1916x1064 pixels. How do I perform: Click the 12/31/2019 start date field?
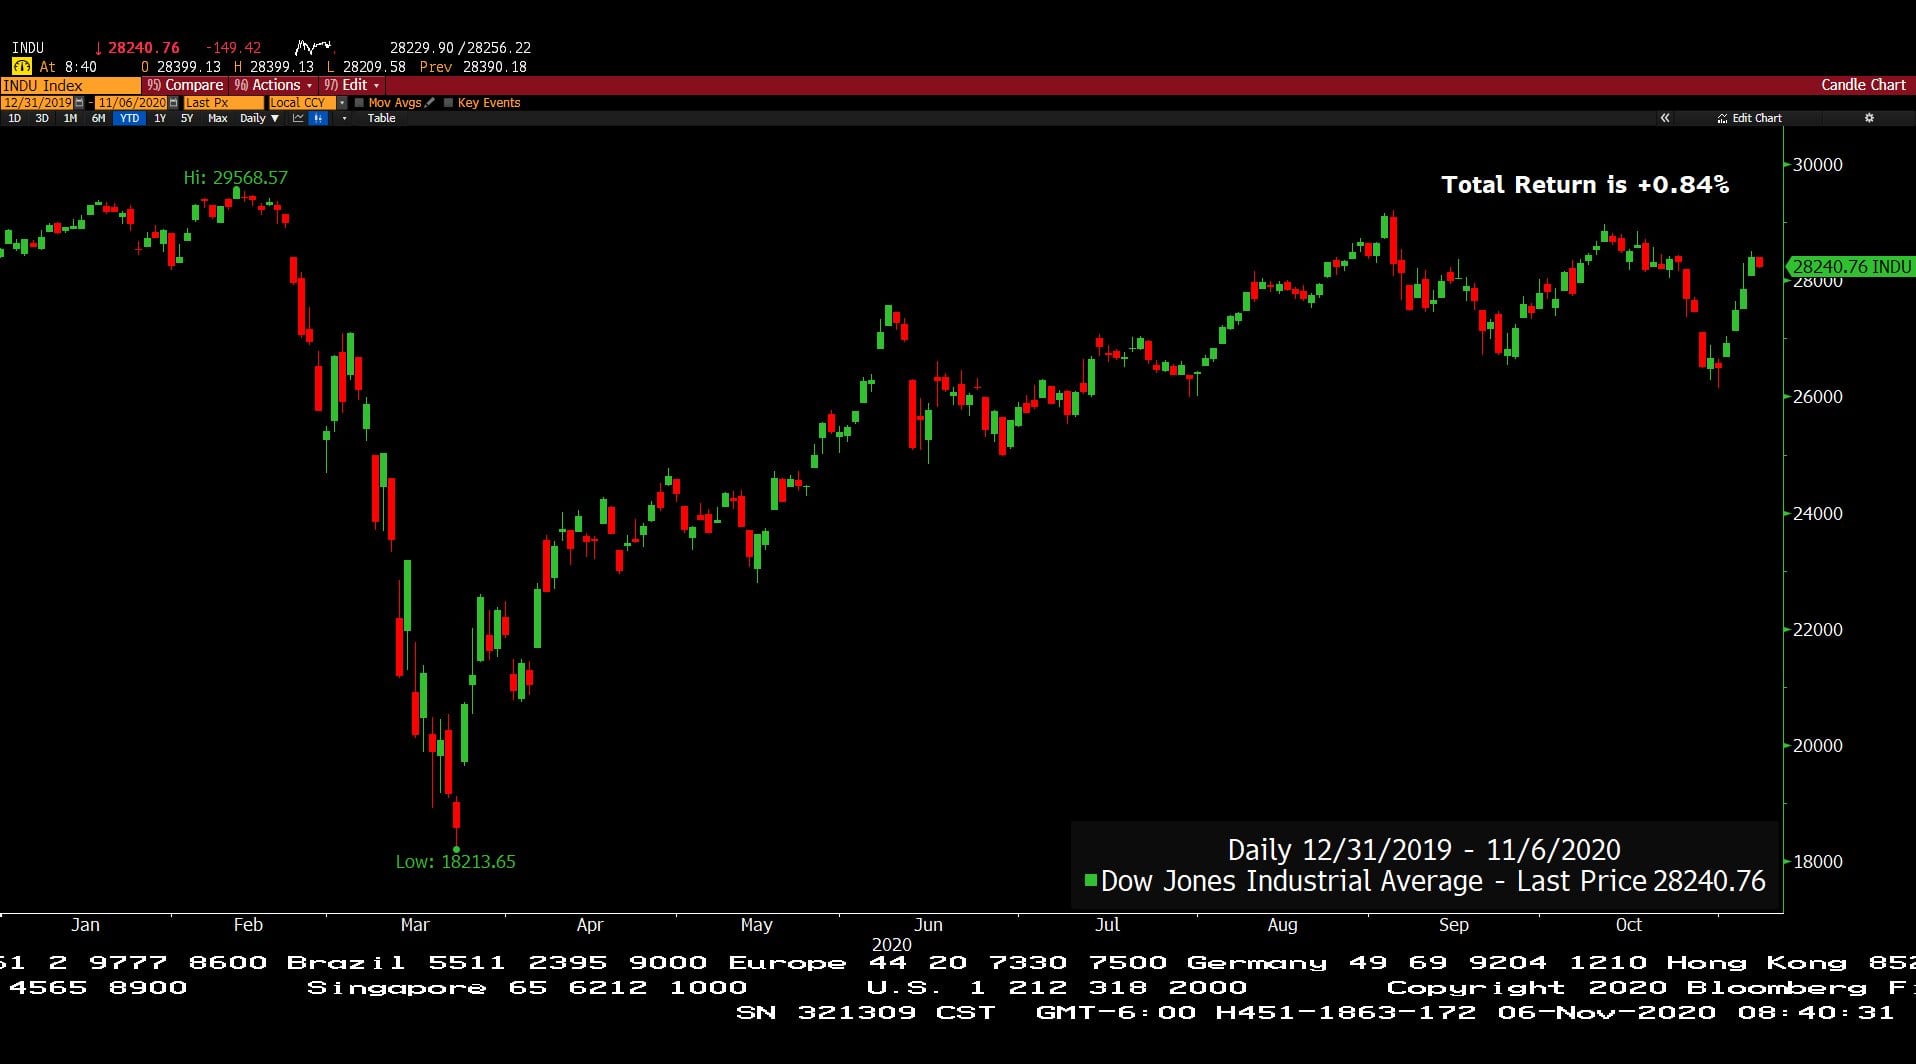click(37, 103)
